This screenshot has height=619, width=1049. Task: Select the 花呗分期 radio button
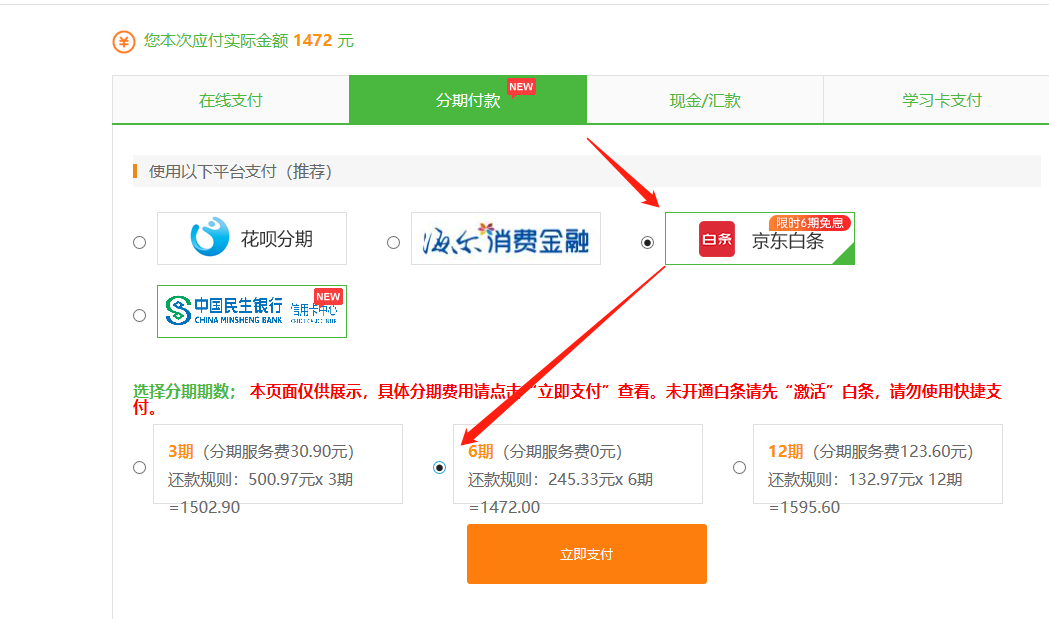[139, 242]
